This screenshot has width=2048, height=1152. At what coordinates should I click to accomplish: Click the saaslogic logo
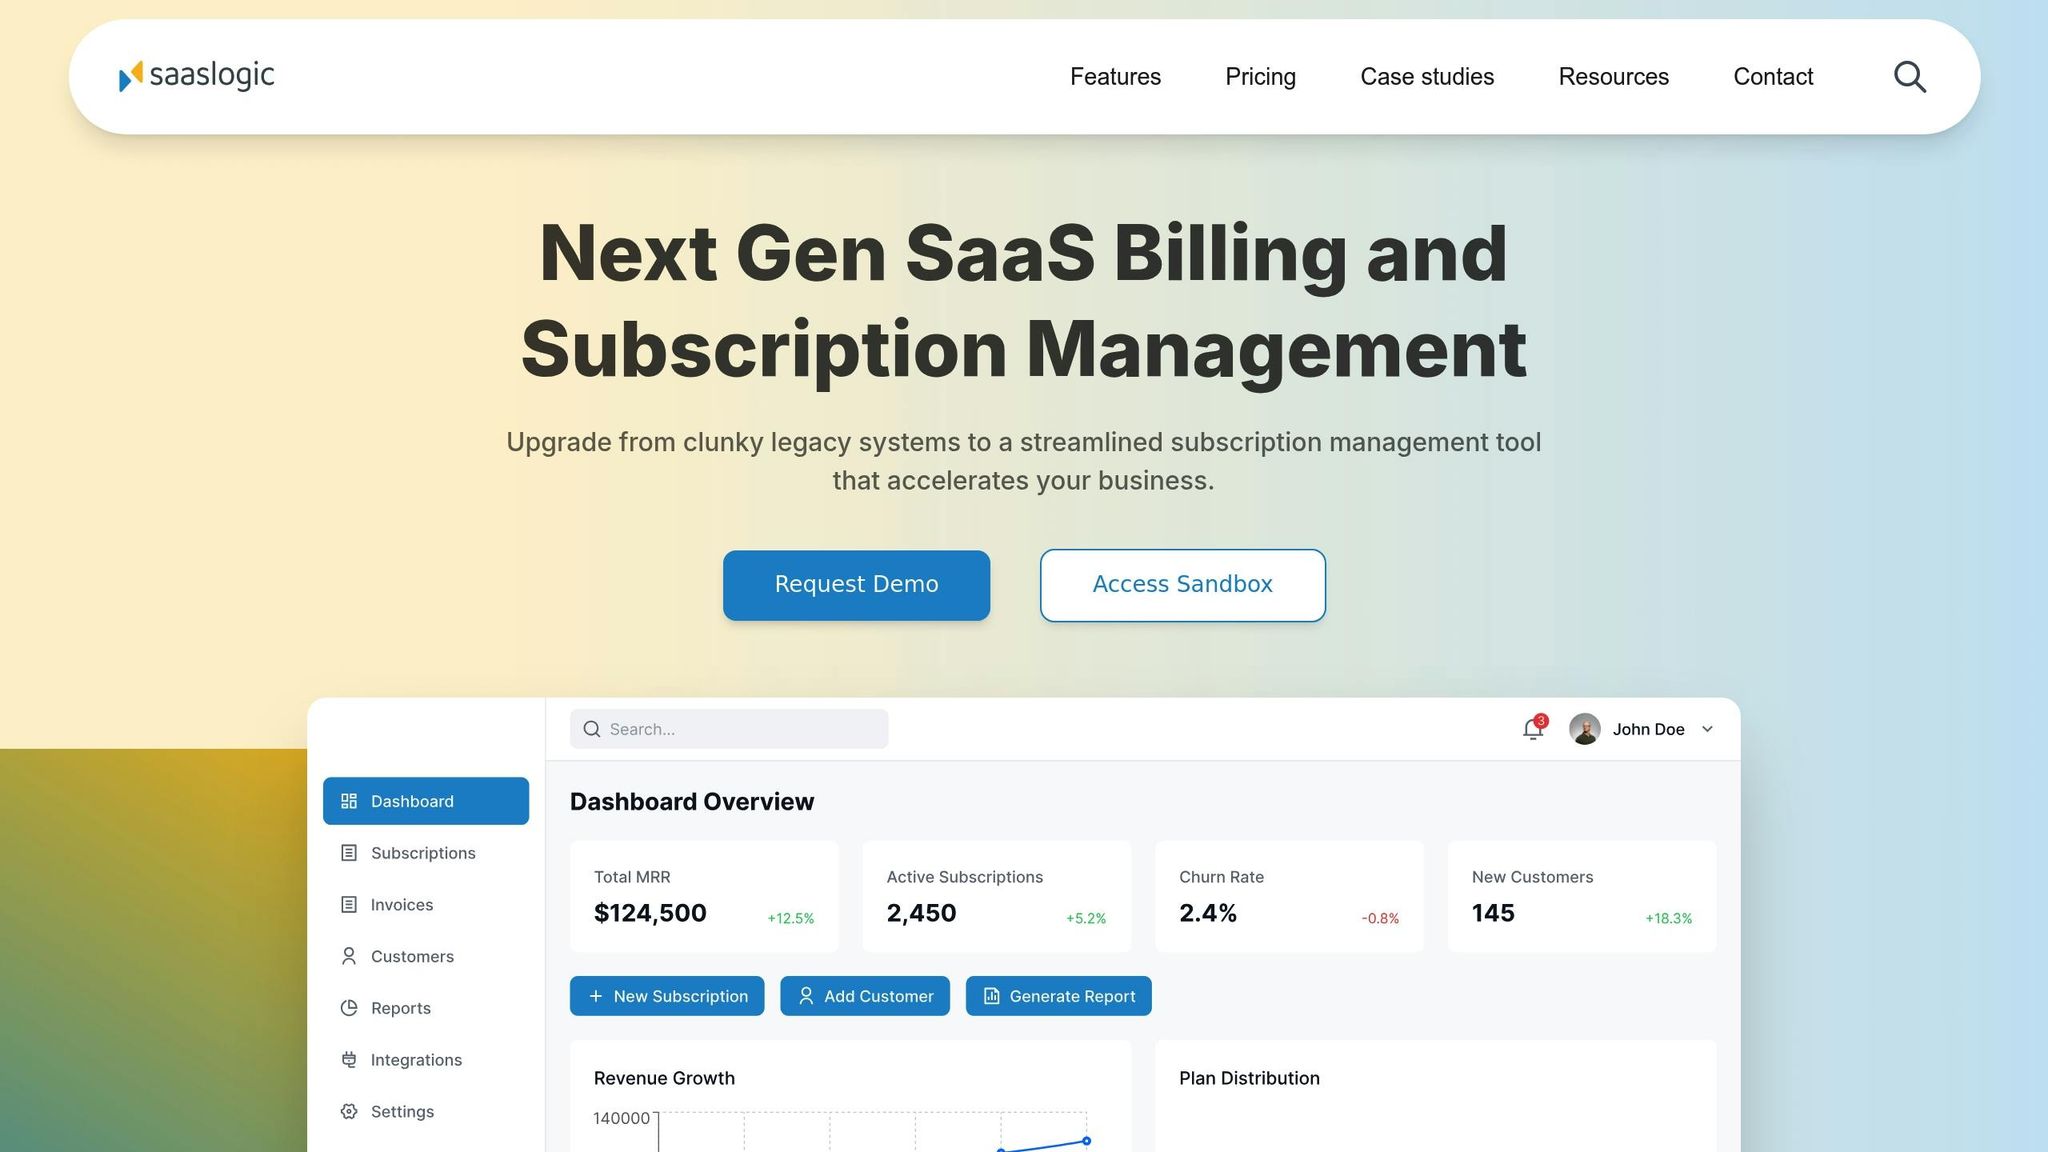[196, 76]
